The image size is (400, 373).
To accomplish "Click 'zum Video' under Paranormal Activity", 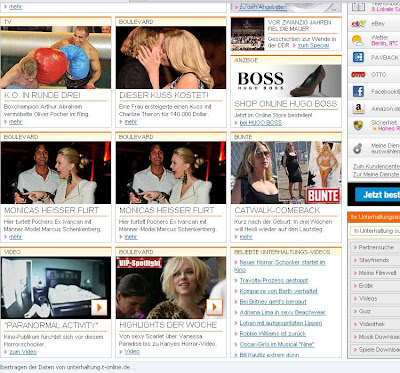I will pyautogui.click(x=23, y=352).
